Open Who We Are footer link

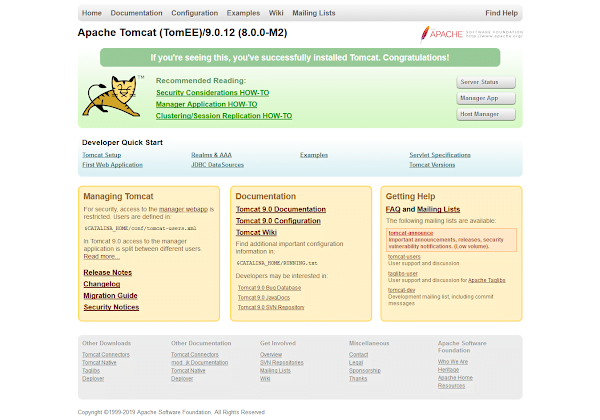click(x=453, y=362)
